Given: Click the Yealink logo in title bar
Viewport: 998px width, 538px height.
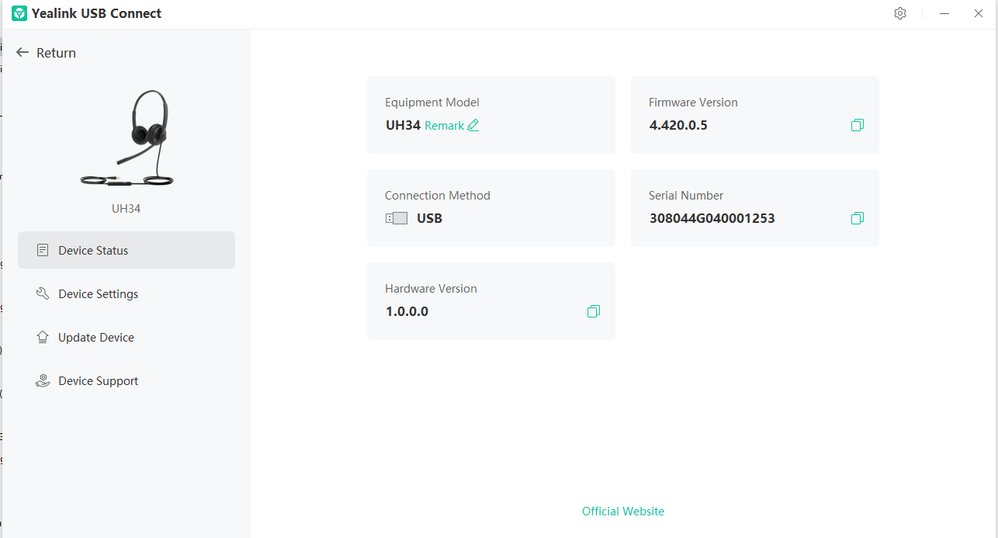Looking at the screenshot, I should [x=19, y=14].
